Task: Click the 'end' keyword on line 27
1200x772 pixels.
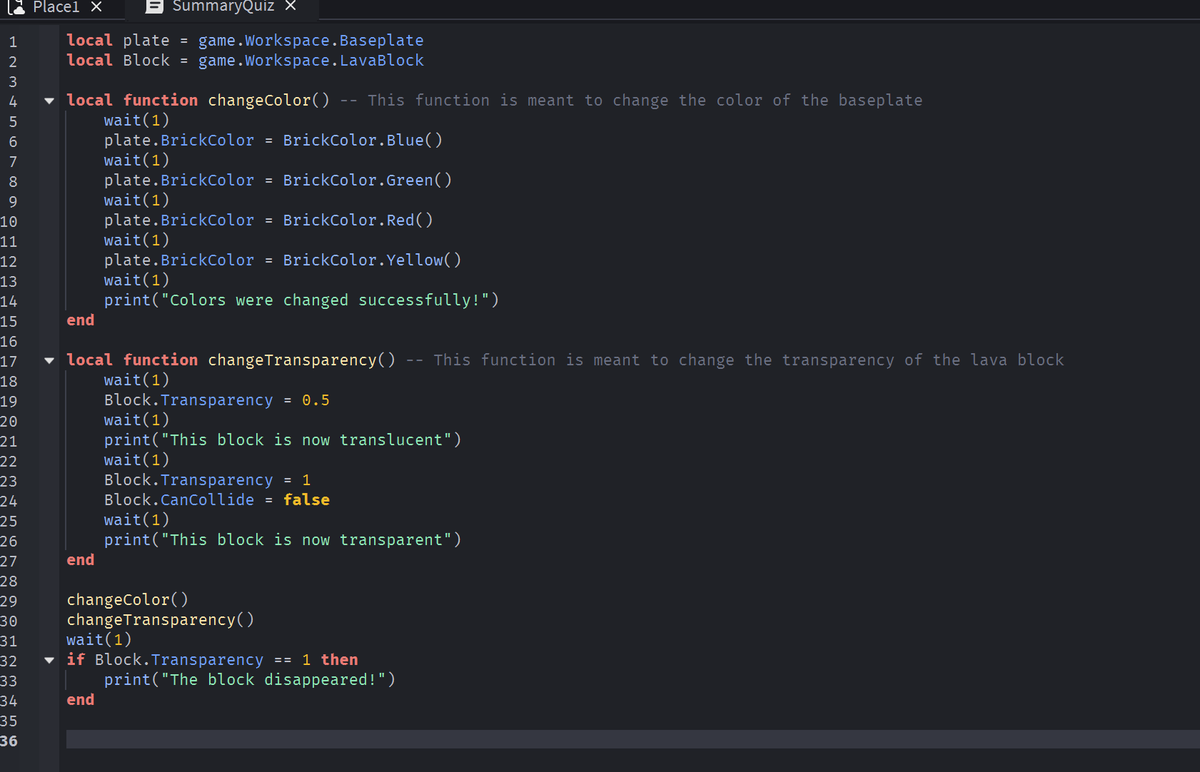Action: 80,560
